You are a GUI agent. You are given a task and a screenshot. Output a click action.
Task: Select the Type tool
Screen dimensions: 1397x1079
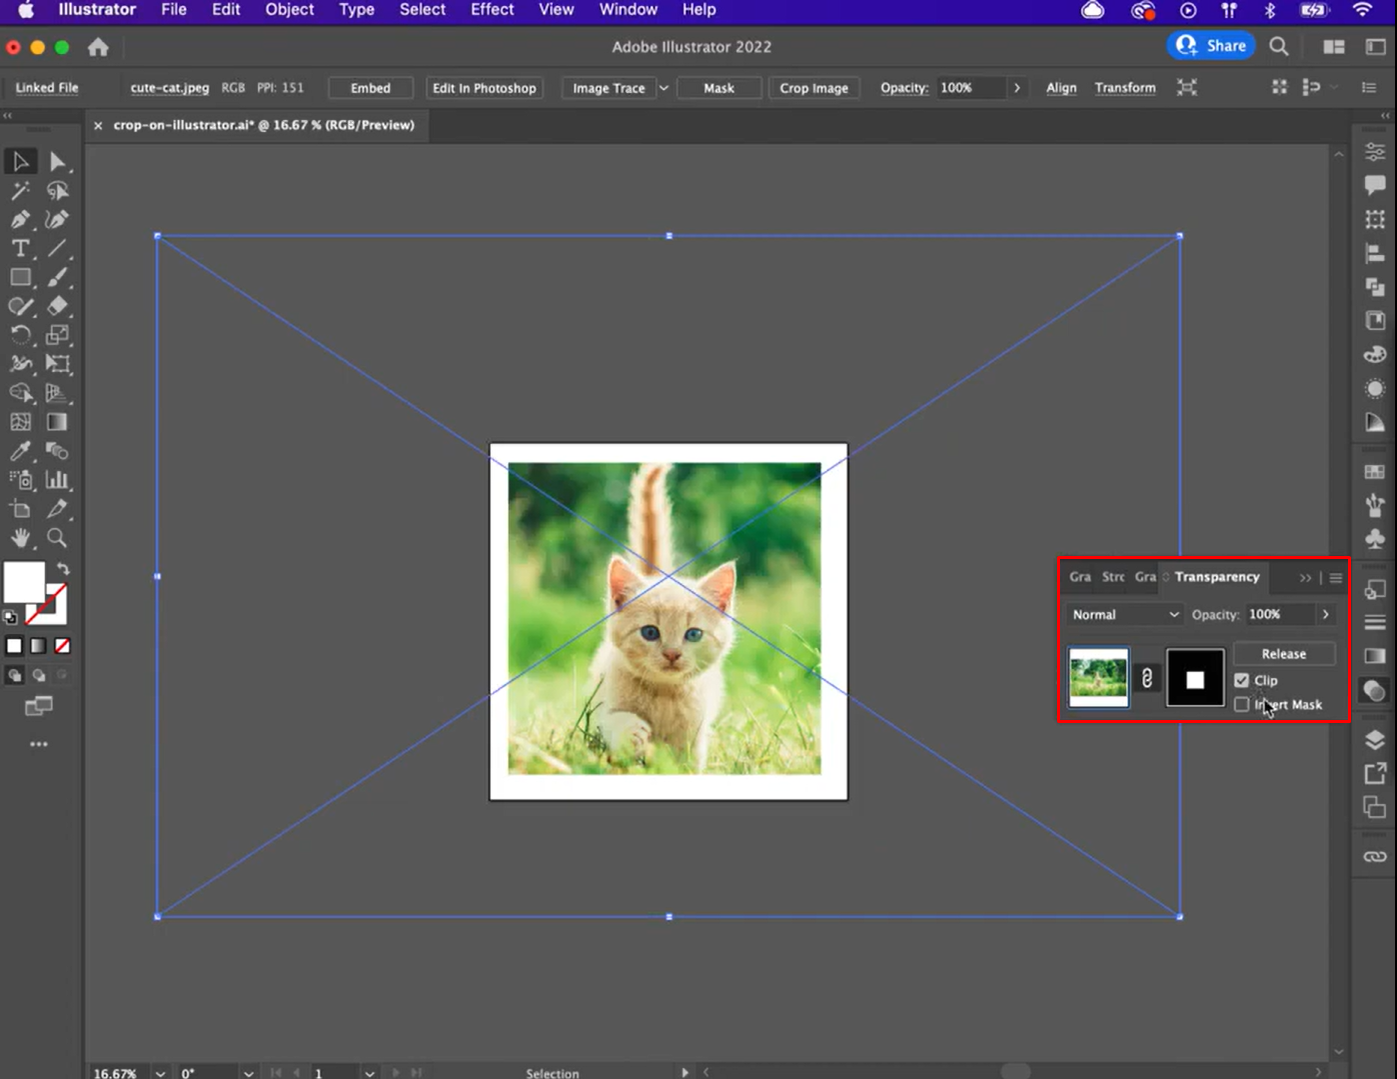coord(20,248)
